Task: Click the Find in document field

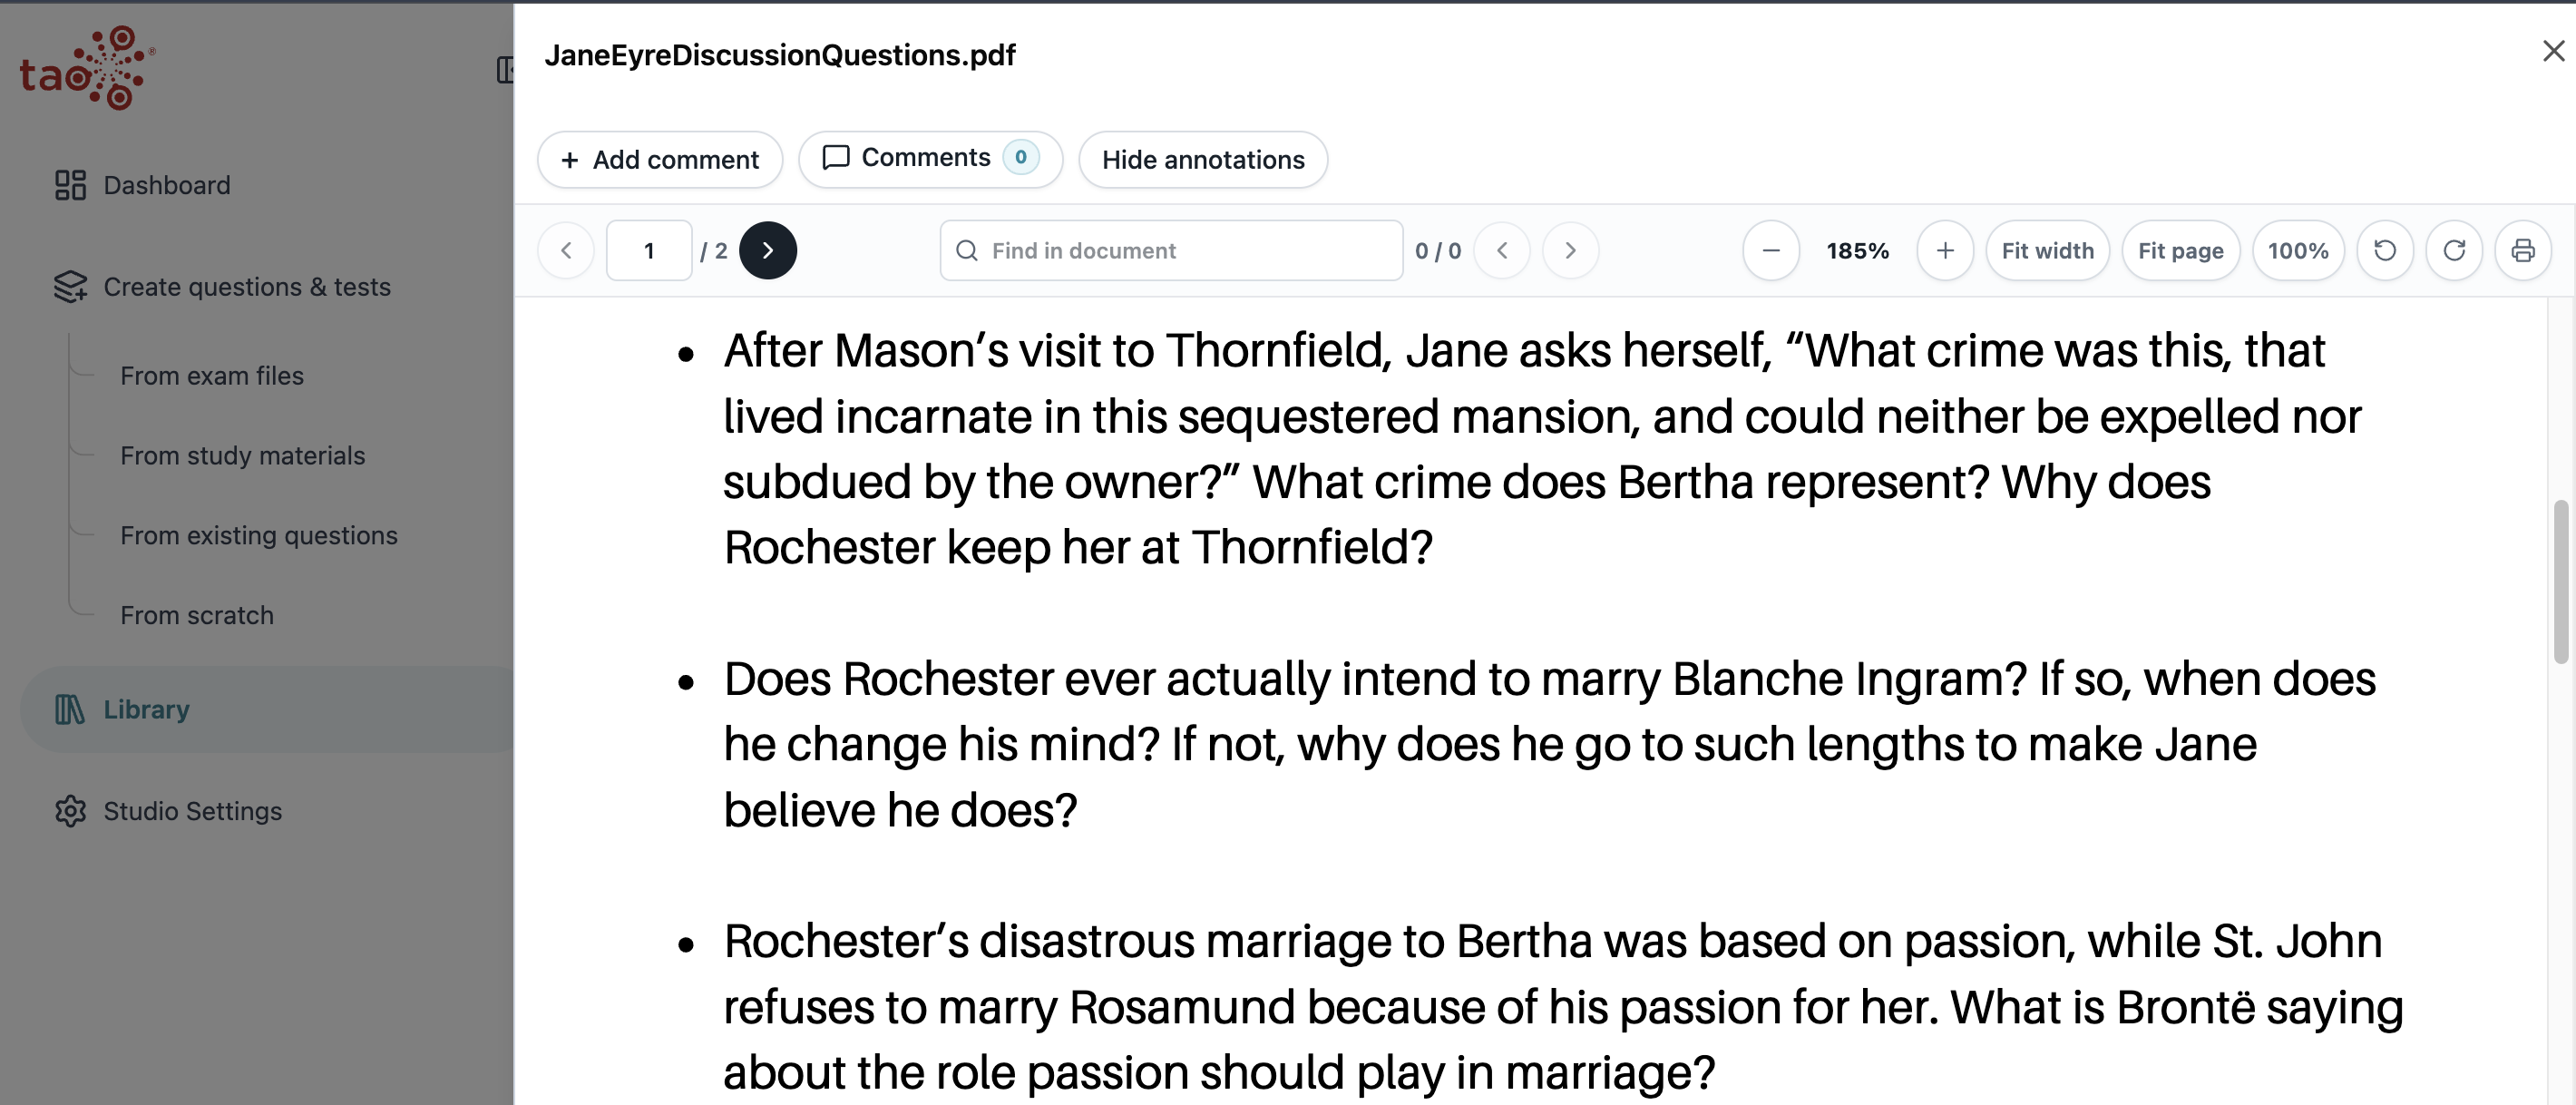Action: pos(1171,250)
